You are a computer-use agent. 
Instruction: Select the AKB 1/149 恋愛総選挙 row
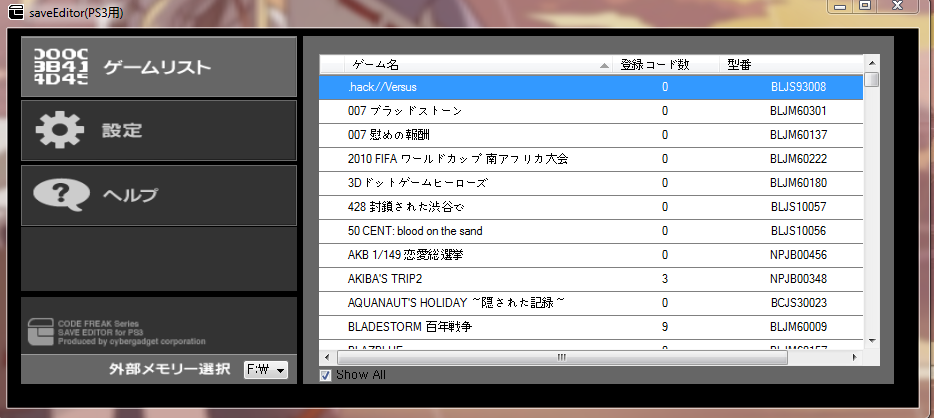[x=591, y=255]
